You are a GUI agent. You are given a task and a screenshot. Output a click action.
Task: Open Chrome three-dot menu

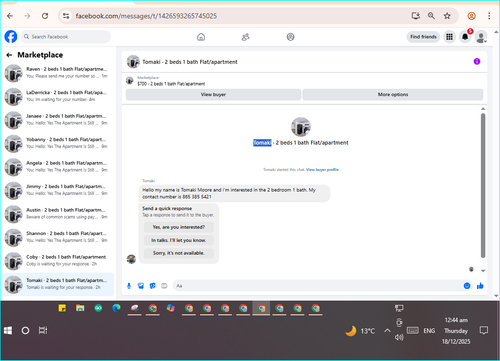[489, 16]
